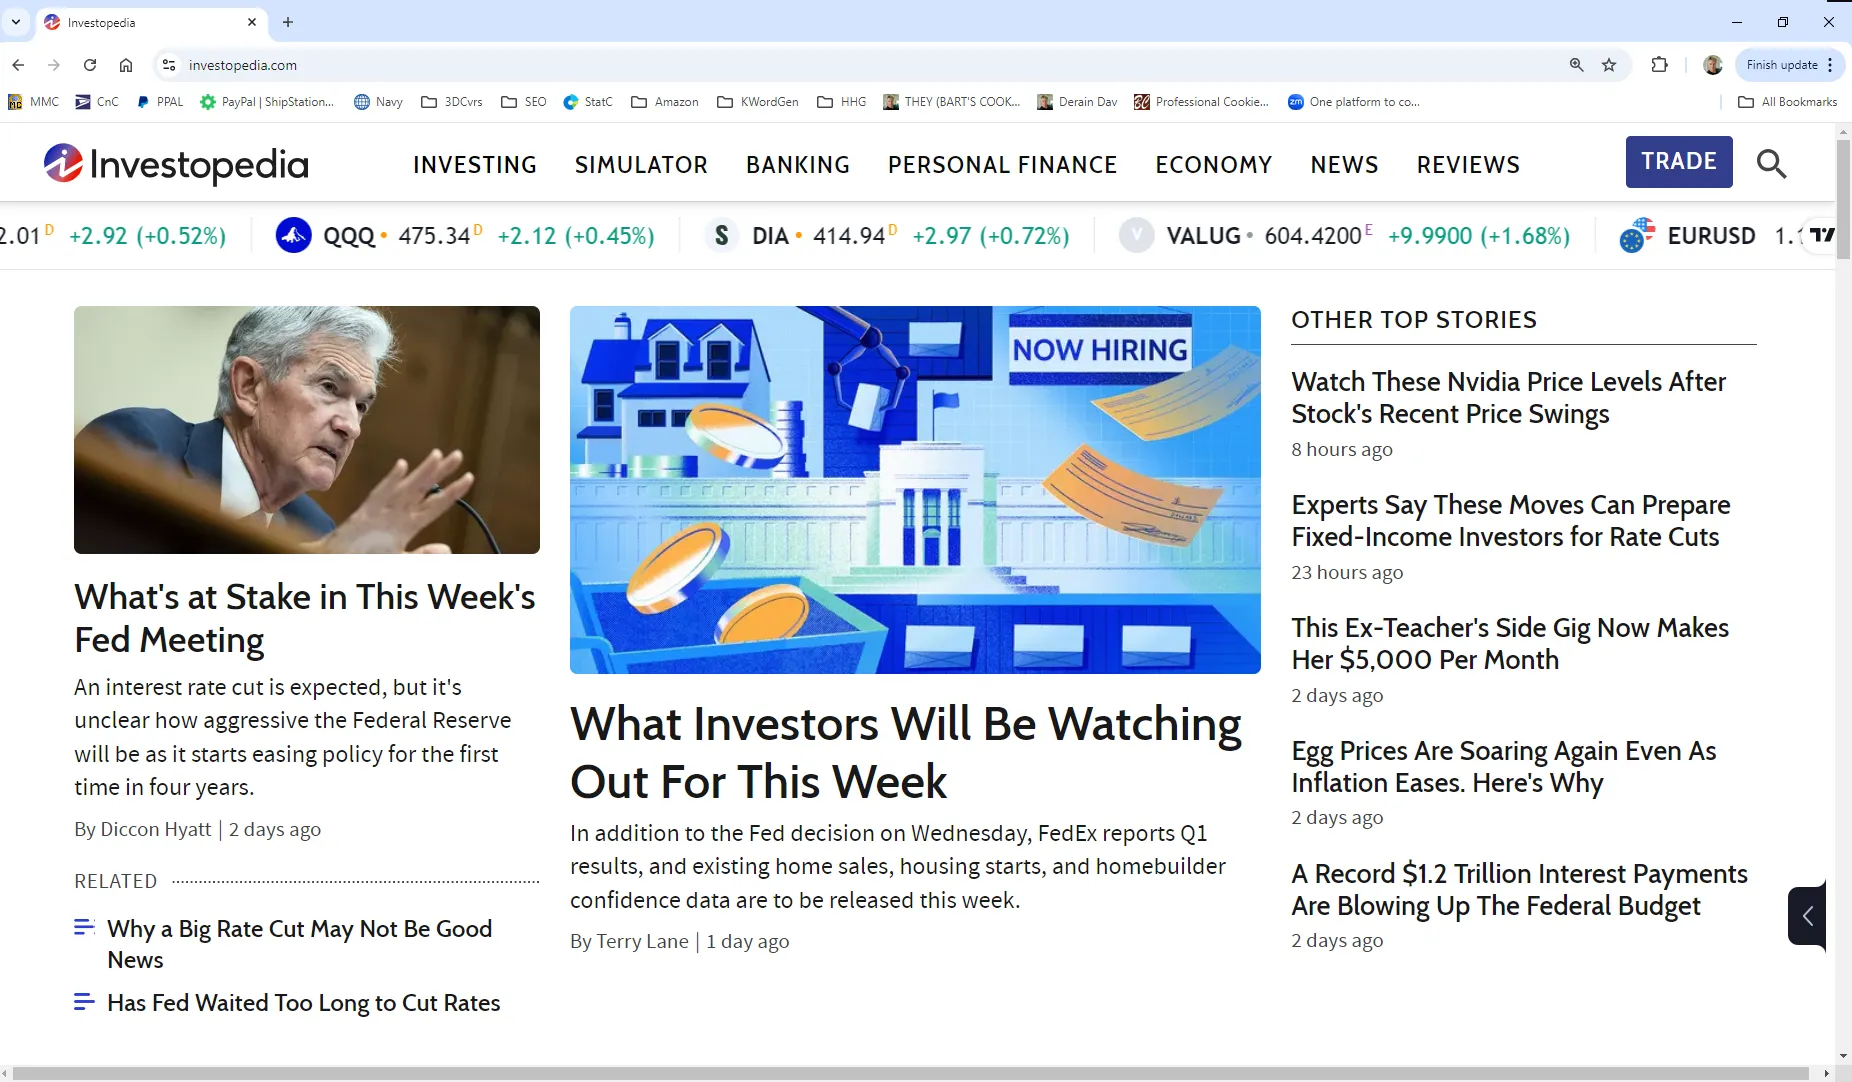Click the Now Hiring illustration image
This screenshot has width=1852, height=1082.
(915, 490)
